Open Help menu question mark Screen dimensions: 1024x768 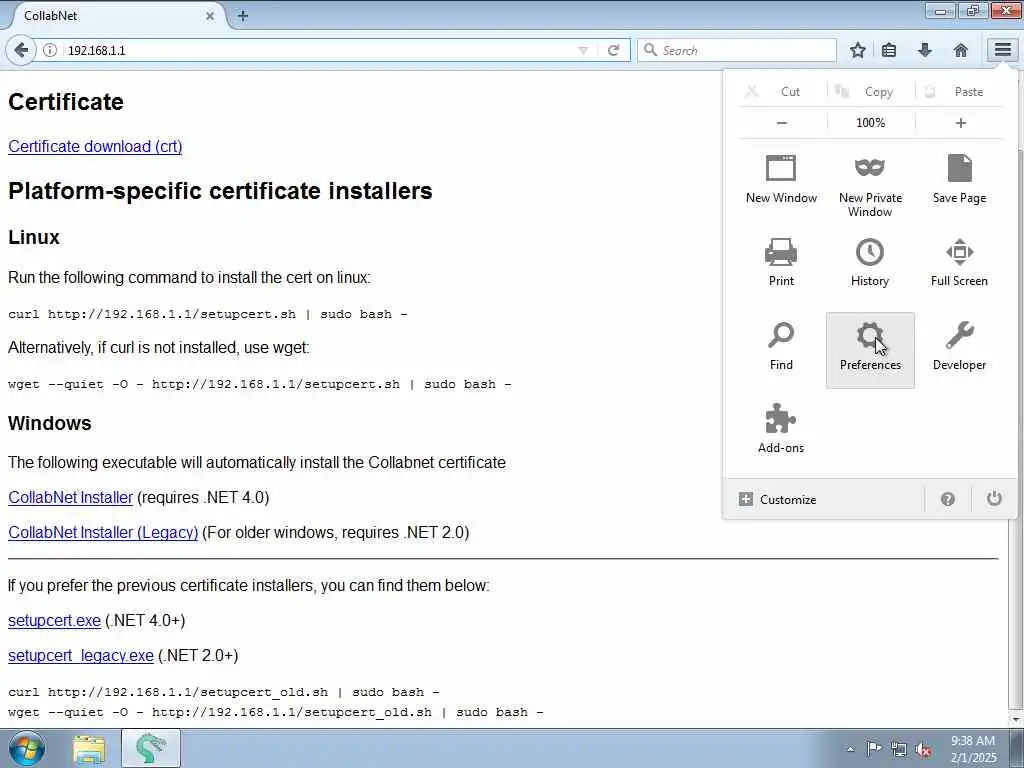point(948,499)
